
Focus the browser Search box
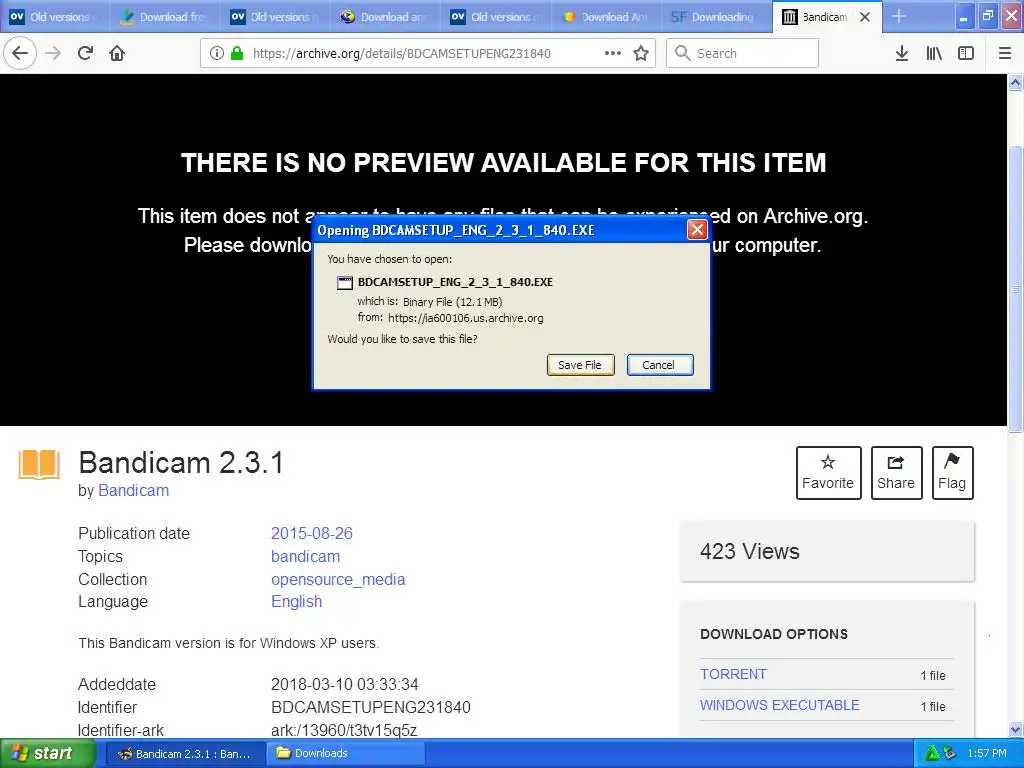[742, 53]
